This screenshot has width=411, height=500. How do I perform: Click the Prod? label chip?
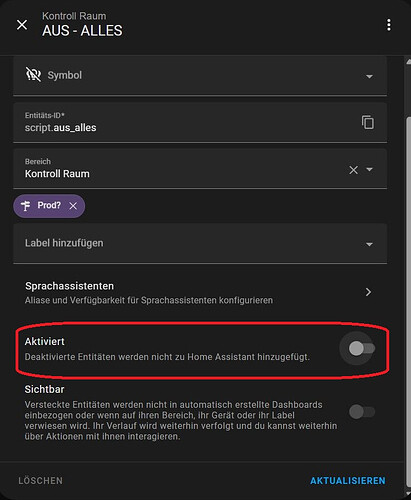click(49, 206)
